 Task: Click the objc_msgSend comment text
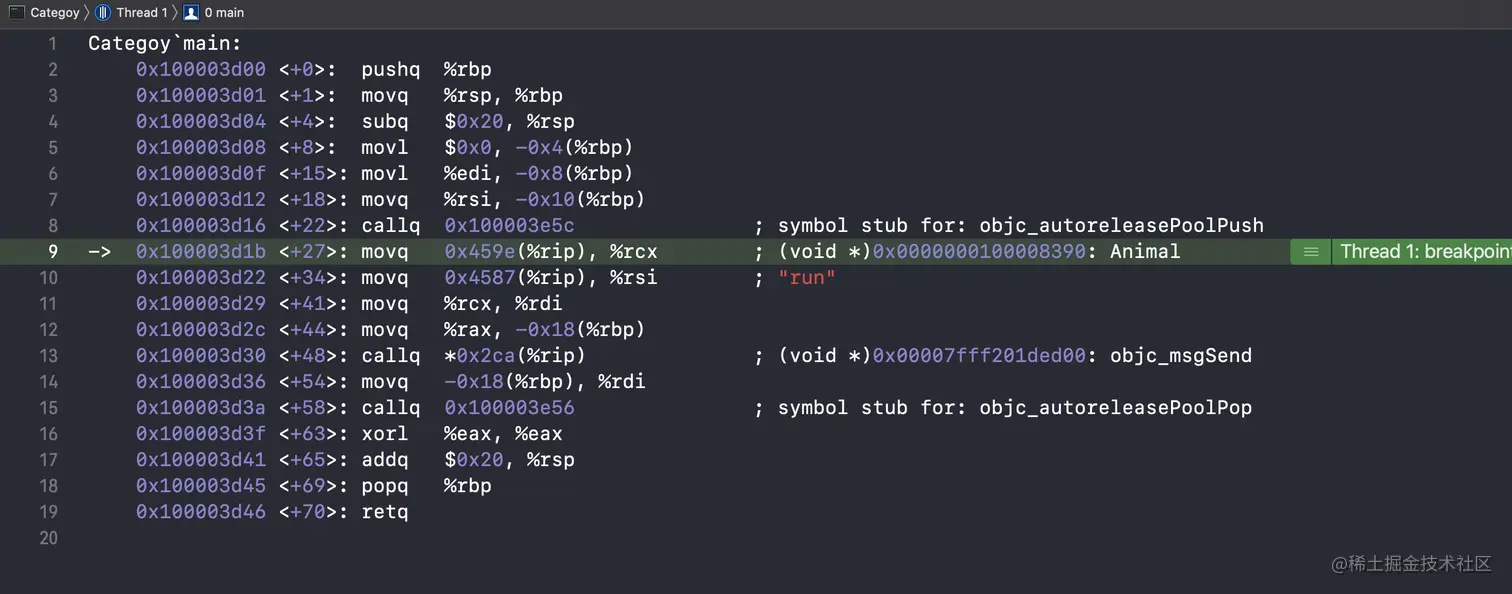(1180, 356)
